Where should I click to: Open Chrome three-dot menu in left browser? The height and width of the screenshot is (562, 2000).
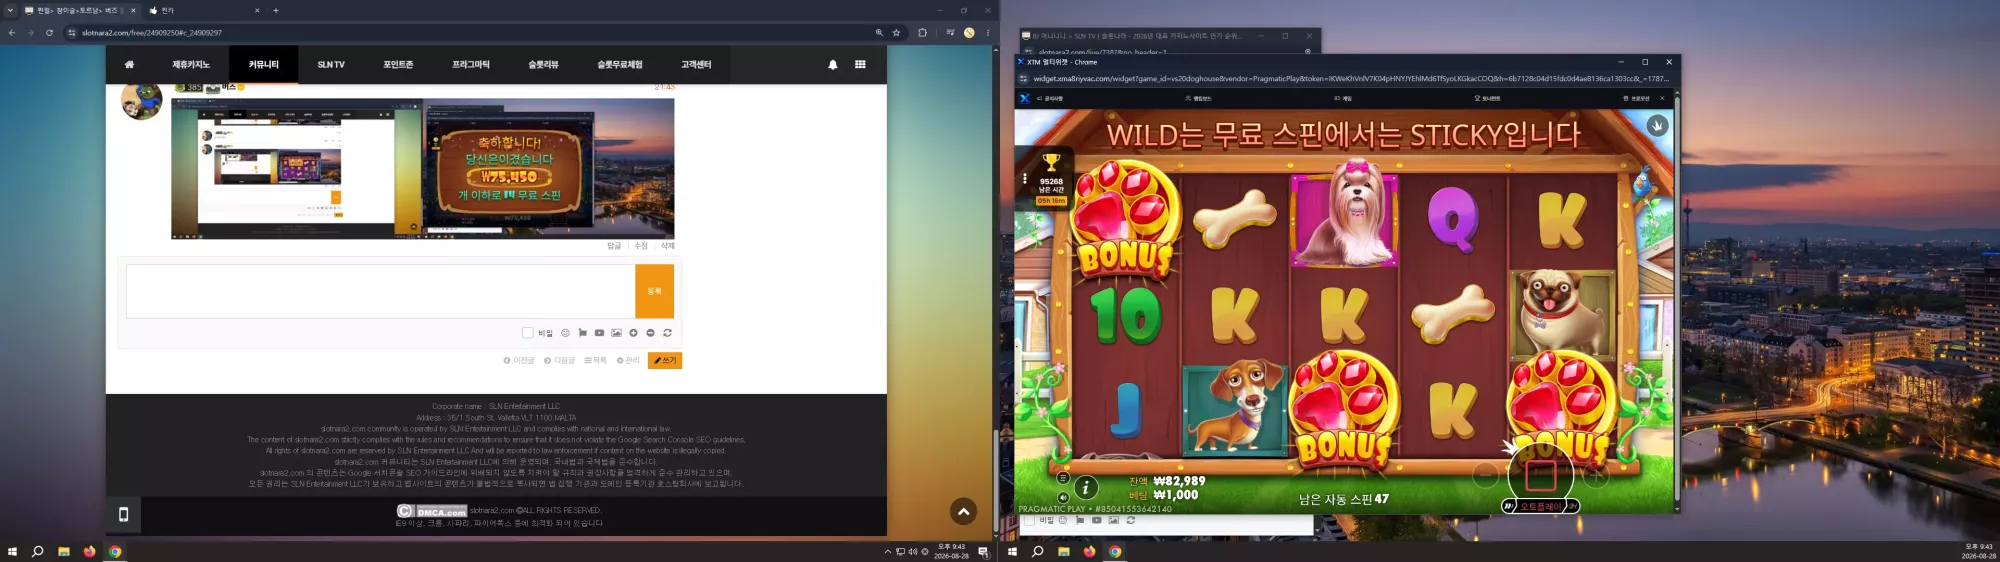click(988, 32)
